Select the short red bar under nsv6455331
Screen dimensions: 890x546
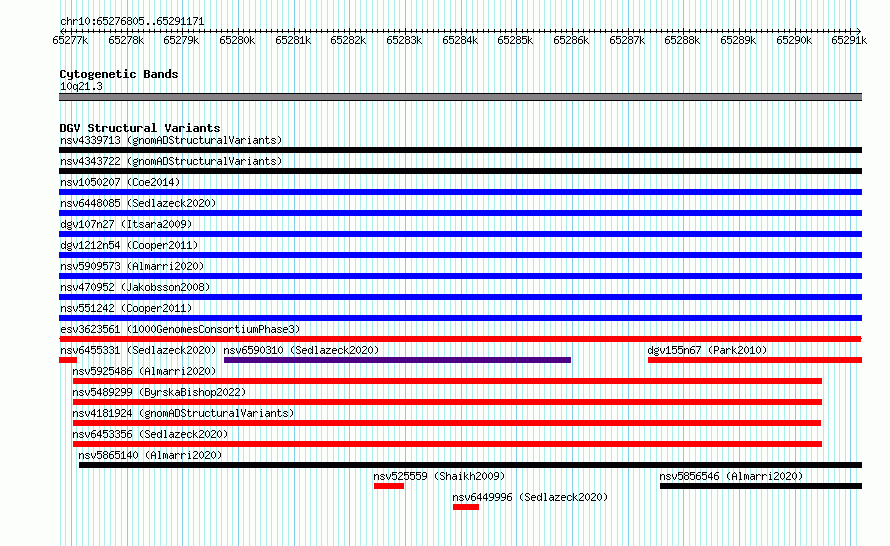point(68,360)
